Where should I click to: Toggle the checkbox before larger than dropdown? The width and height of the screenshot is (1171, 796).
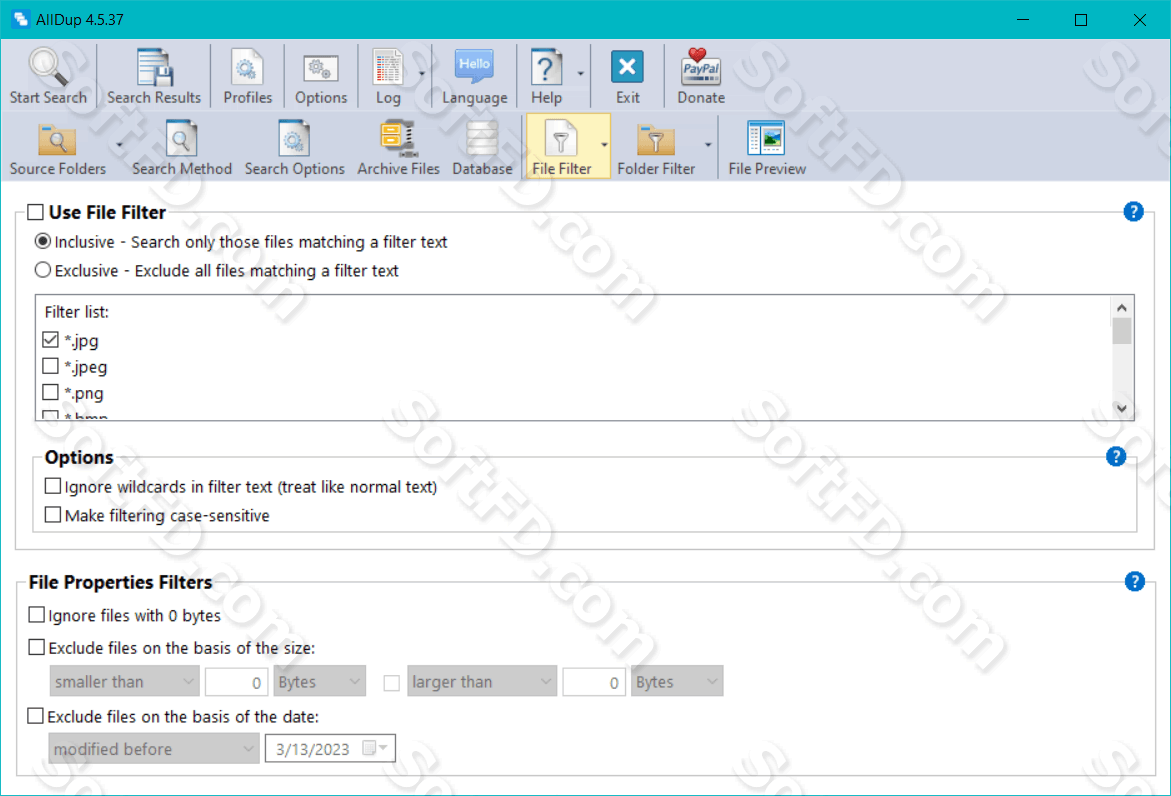coord(391,682)
